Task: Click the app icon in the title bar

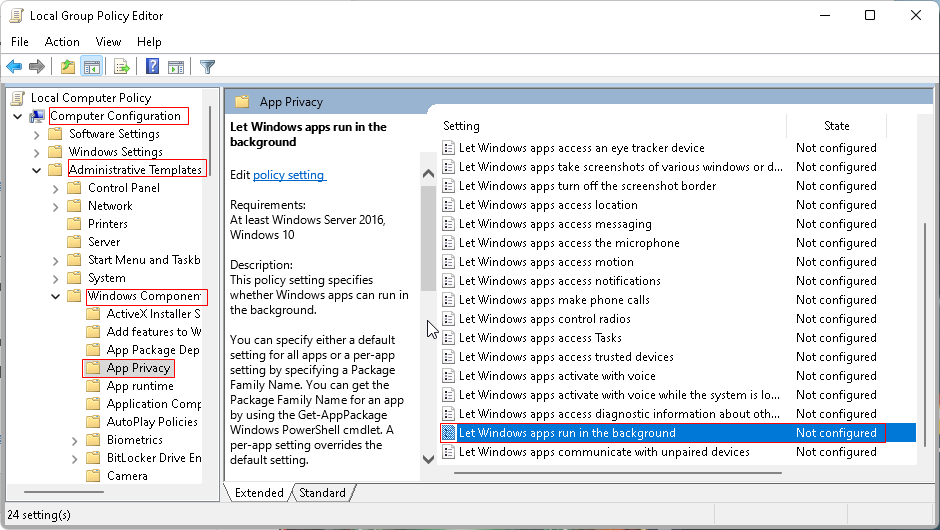Action: 17,16
